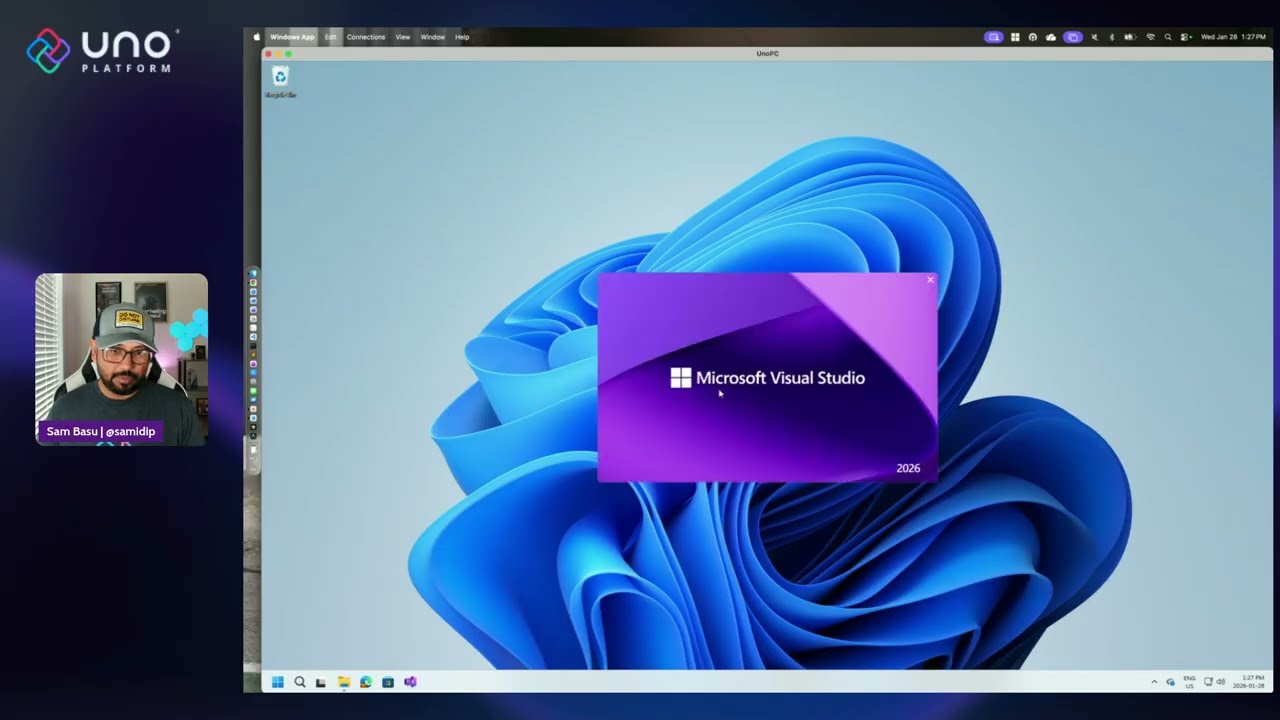Viewport: 1280px width, 720px height.
Task: Open the ENG US language switcher
Action: pyautogui.click(x=1189, y=682)
